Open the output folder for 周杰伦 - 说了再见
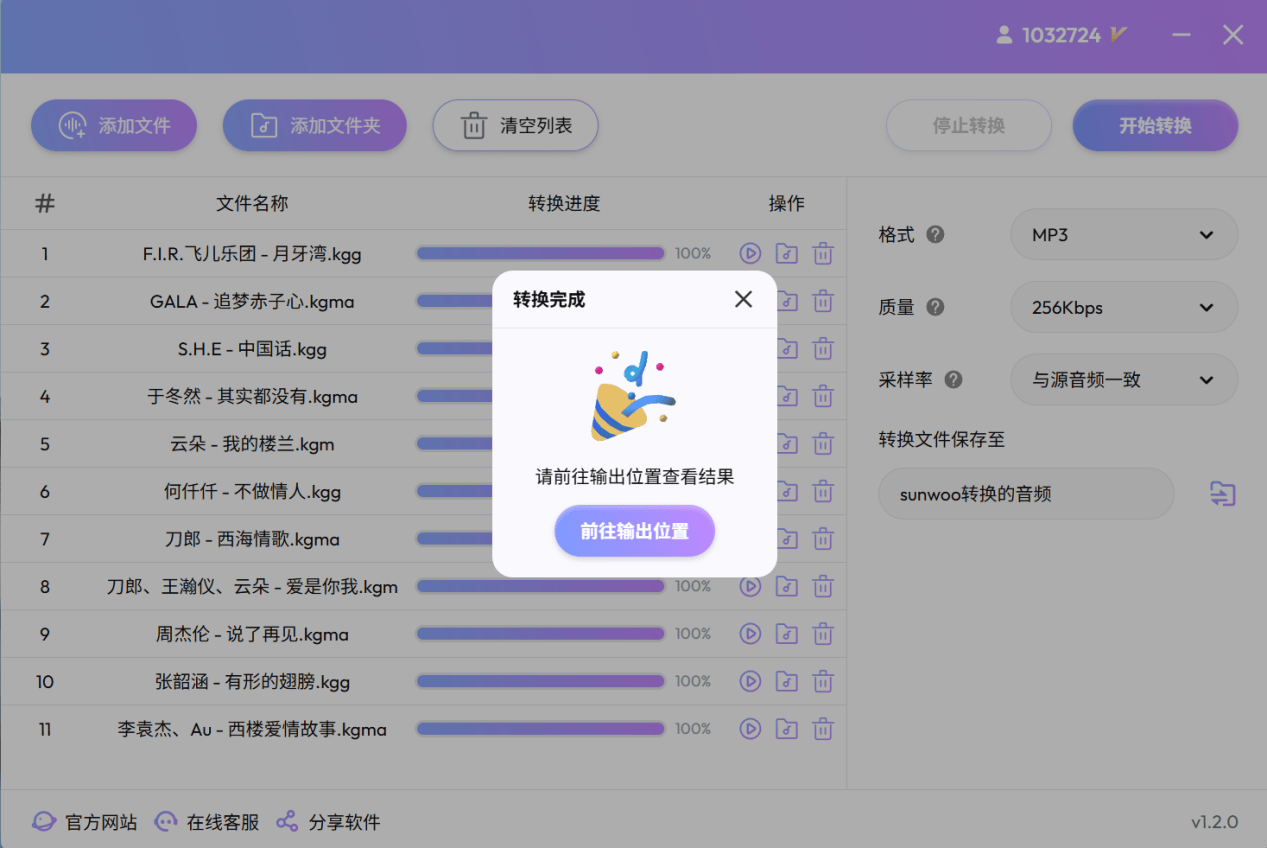 [x=787, y=634]
